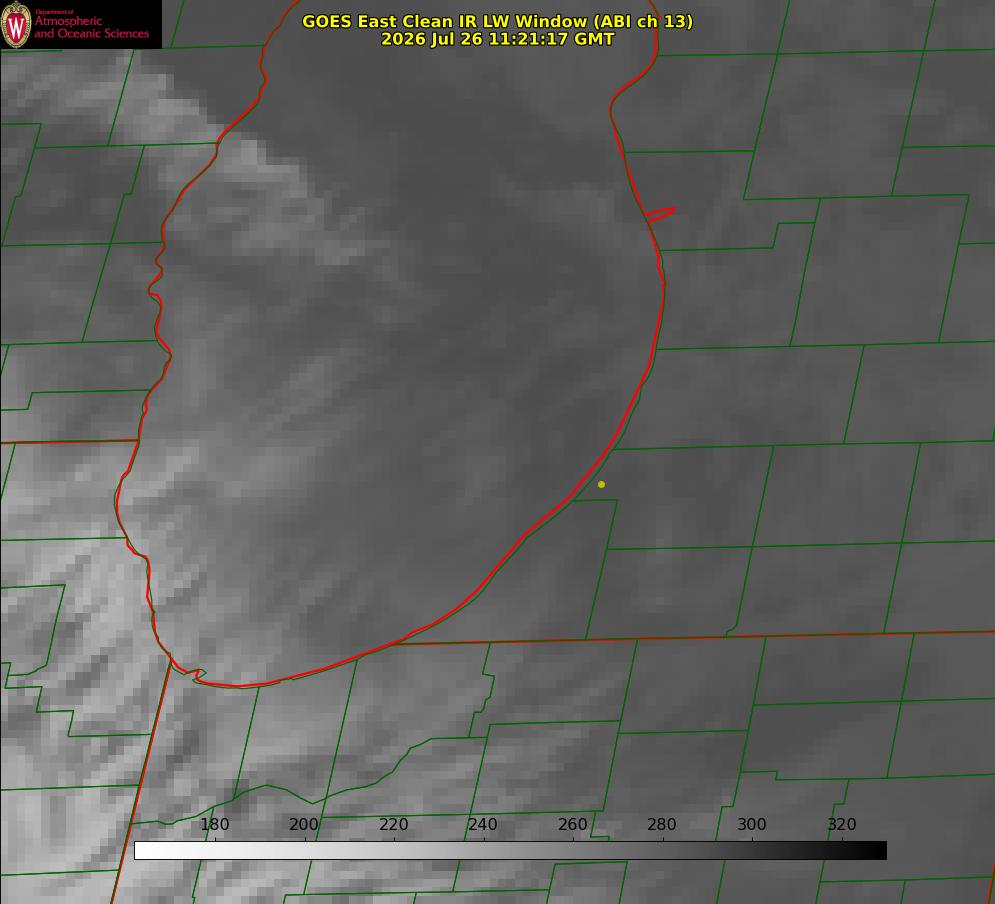The image size is (995, 904).
Task: Click the 320 colorbar label
Action: [x=842, y=824]
